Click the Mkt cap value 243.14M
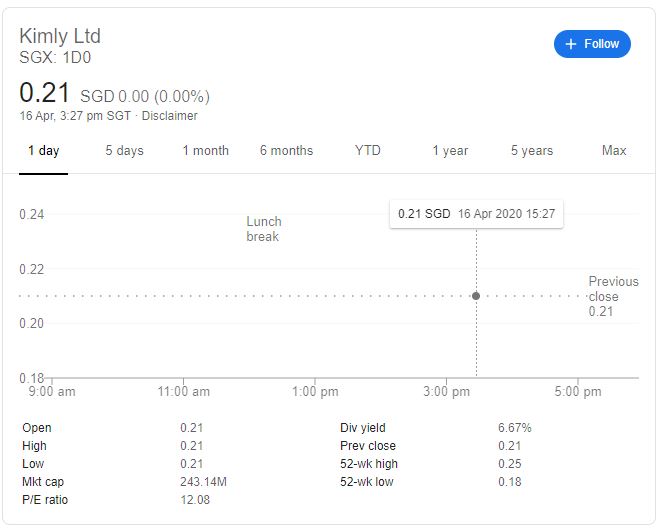 tap(203, 482)
